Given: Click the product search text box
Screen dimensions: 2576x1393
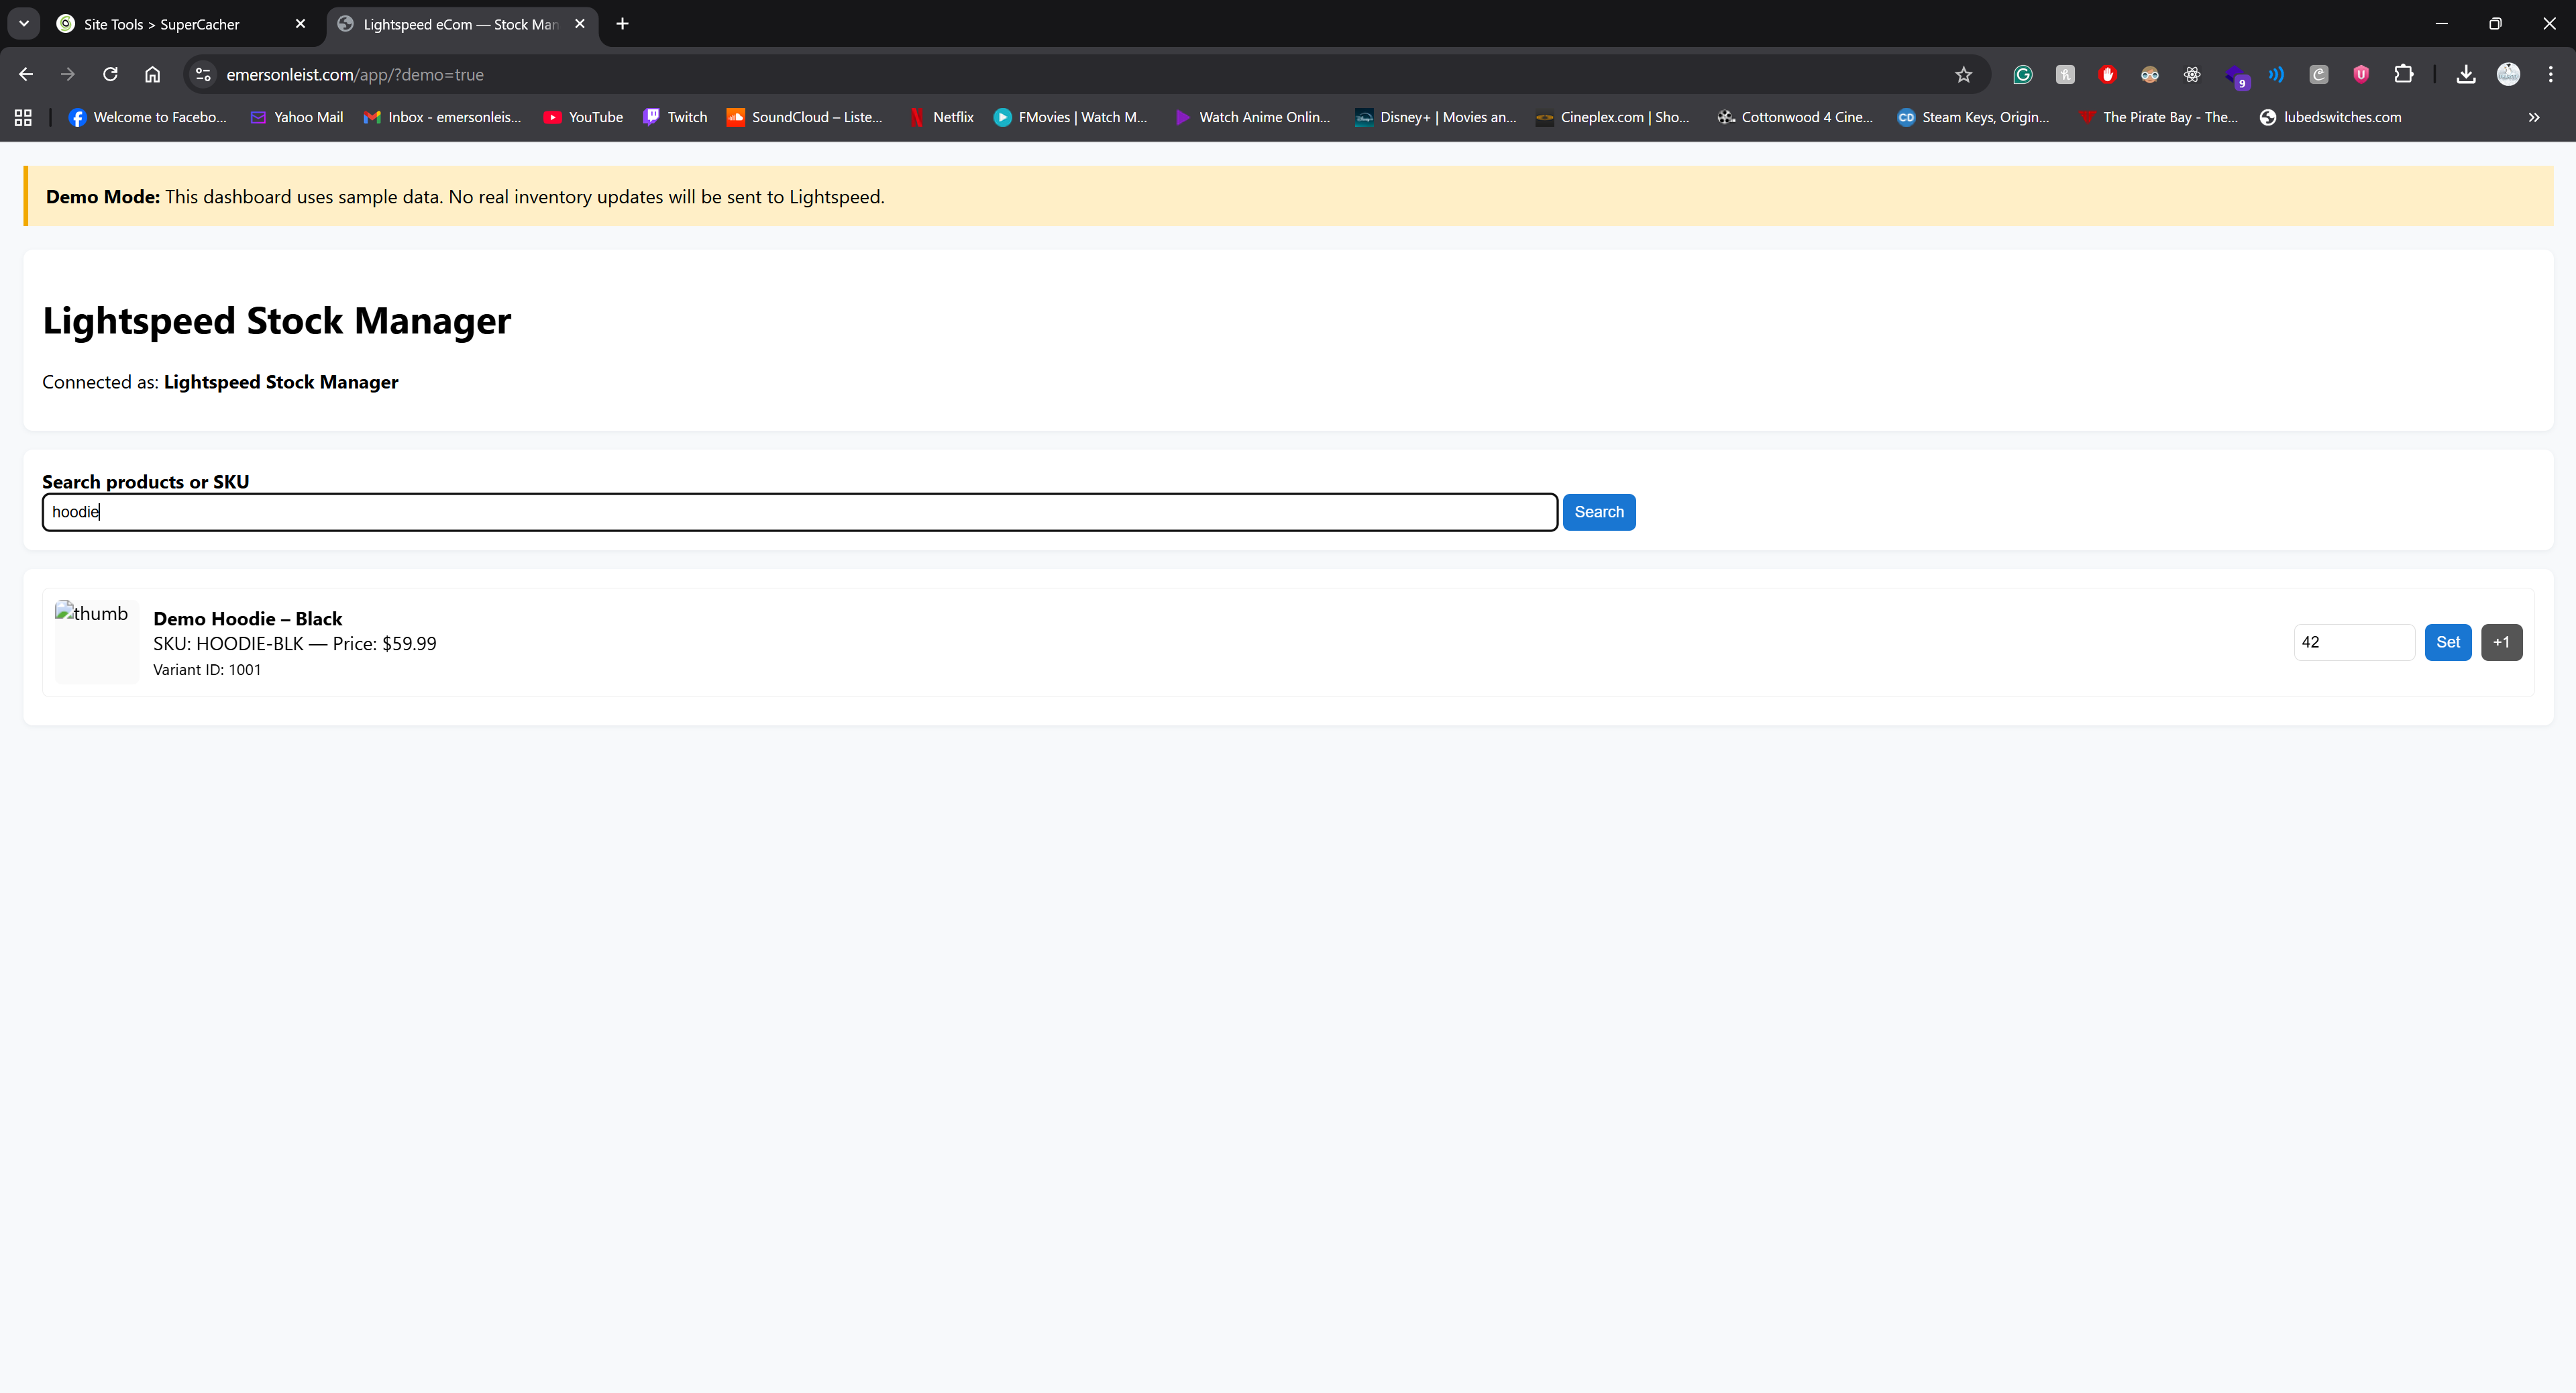Looking at the screenshot, I should [799, 512].
